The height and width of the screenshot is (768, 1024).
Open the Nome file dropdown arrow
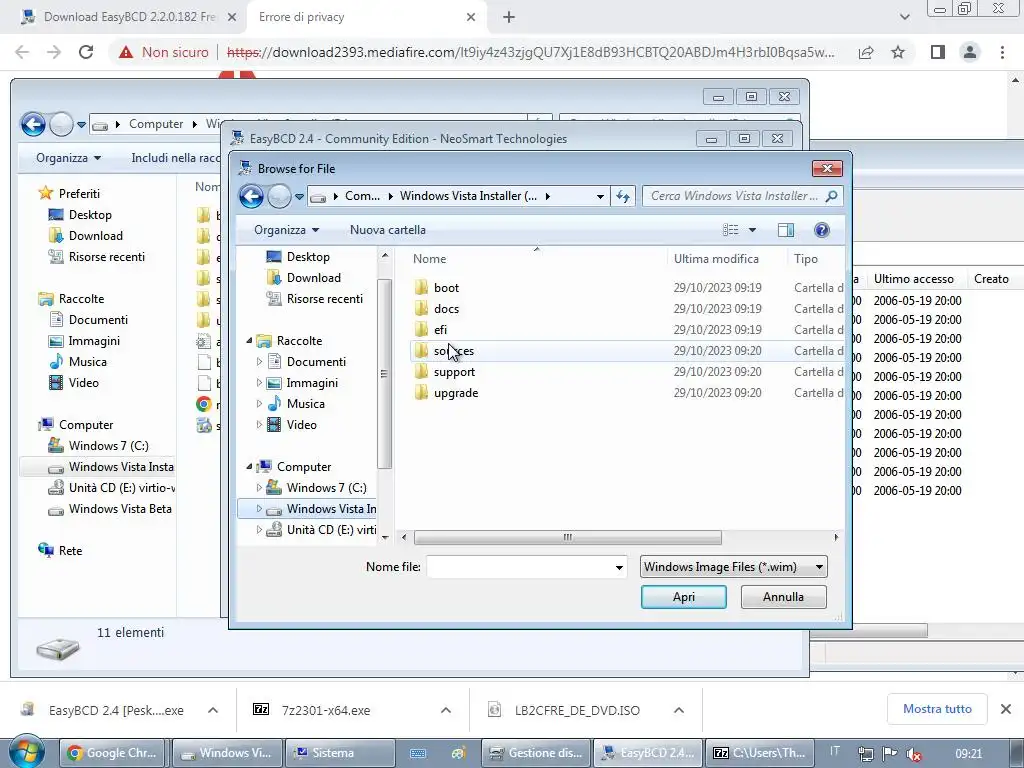tap(619, 568)
